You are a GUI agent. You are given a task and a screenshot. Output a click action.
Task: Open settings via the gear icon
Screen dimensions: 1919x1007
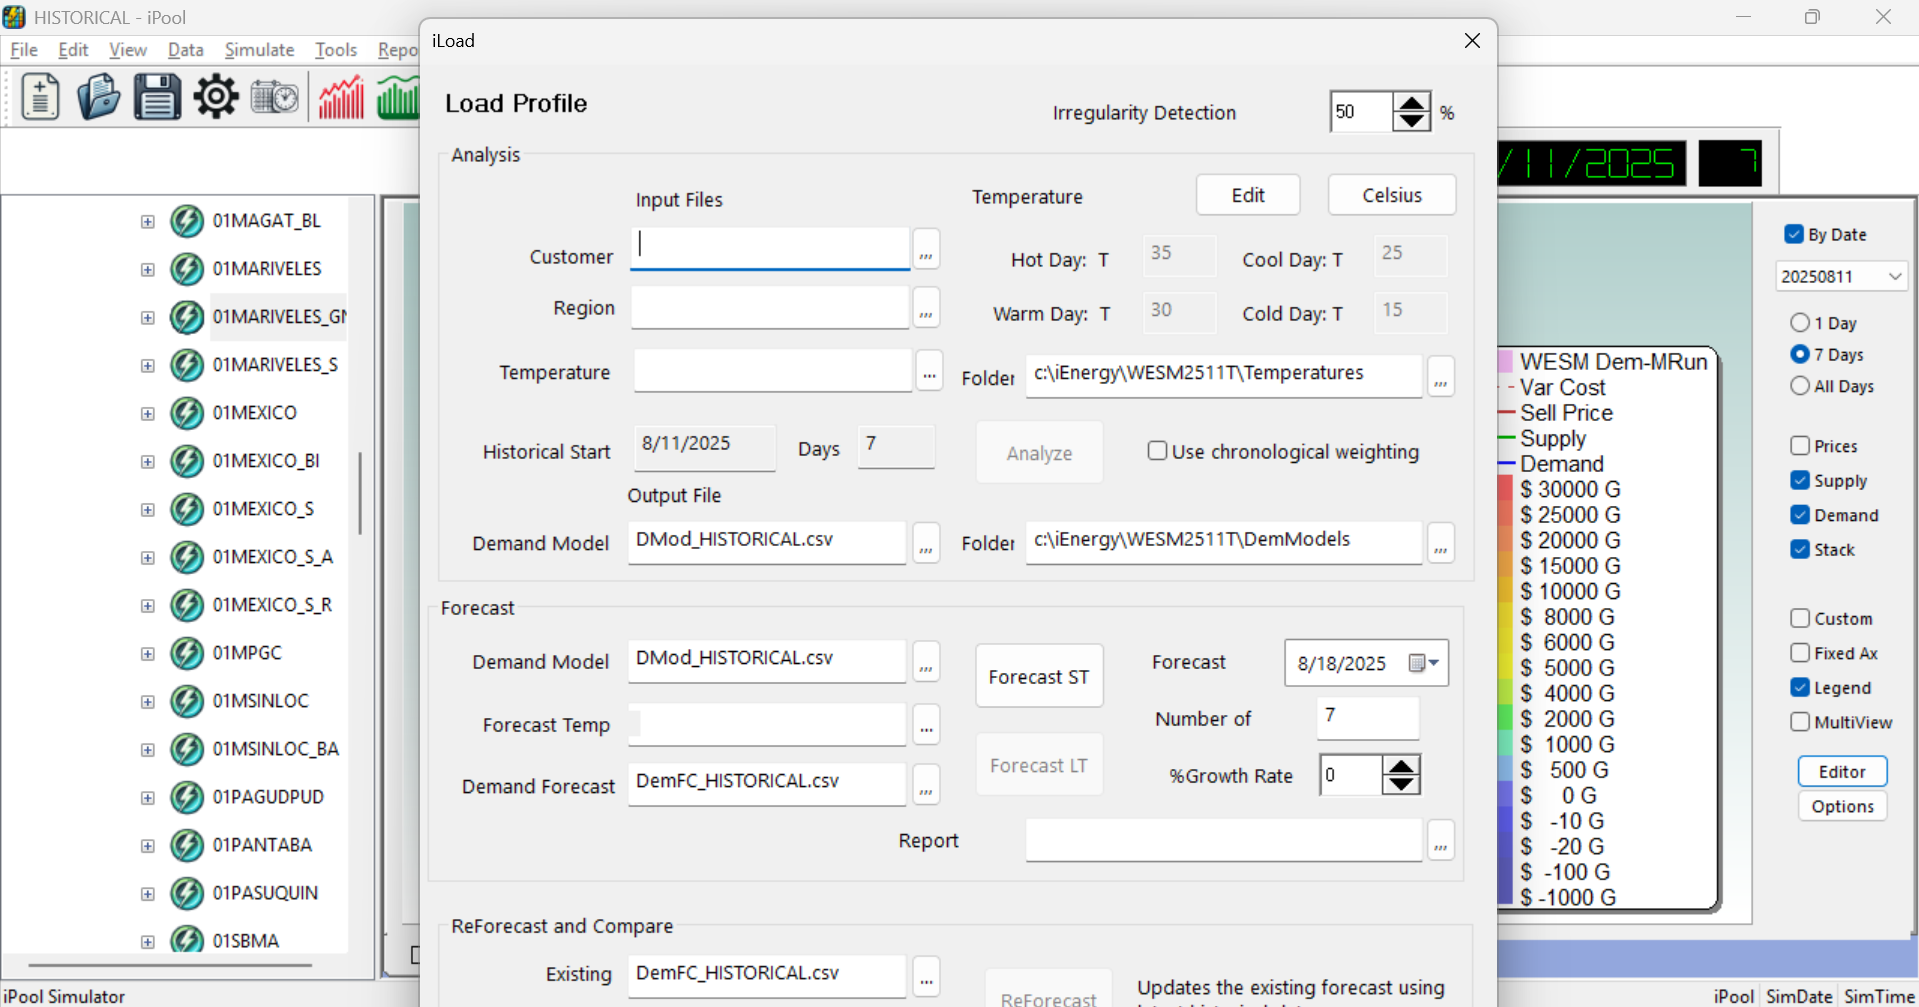tap(216, 98)
